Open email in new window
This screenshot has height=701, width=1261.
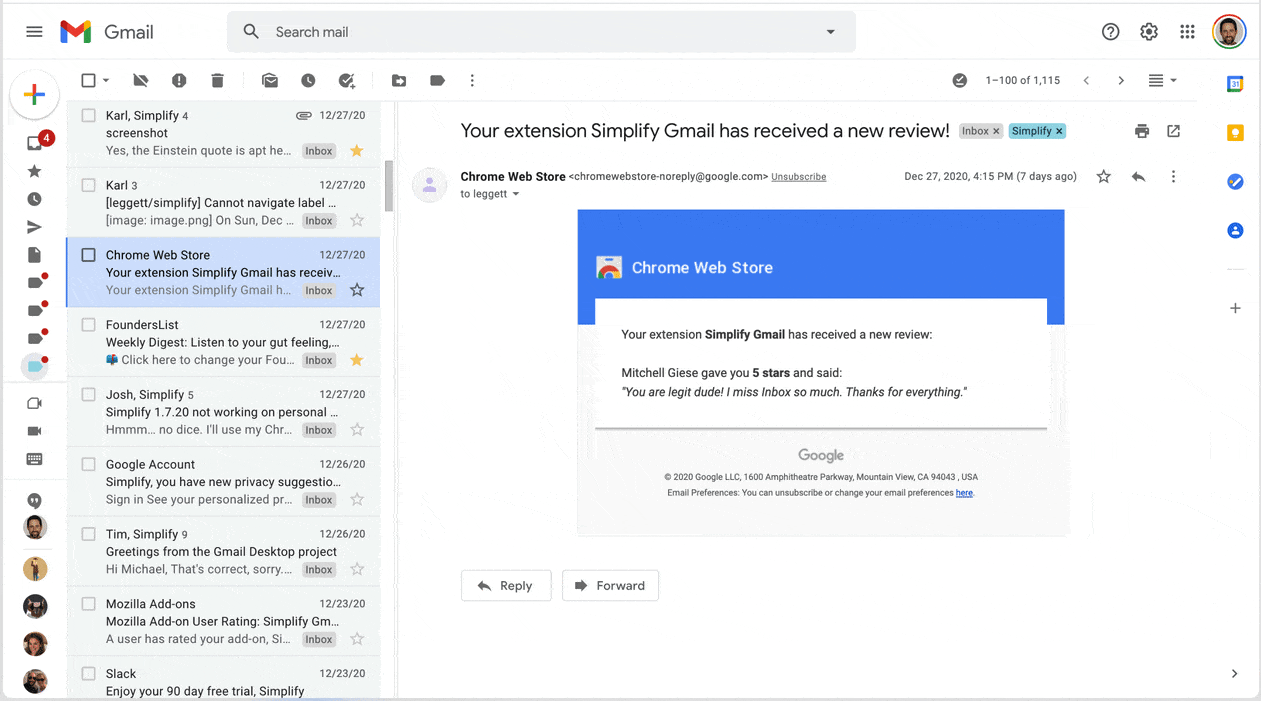tap(1174, 131)
